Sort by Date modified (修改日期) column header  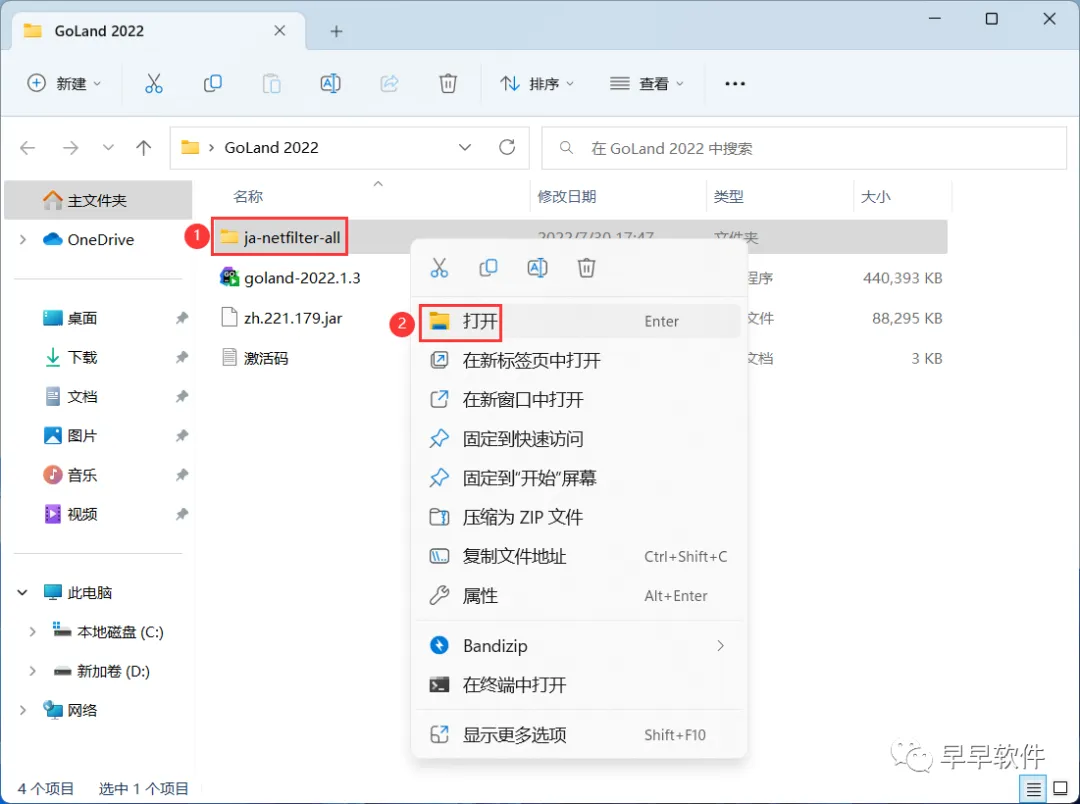pos(566,196)
